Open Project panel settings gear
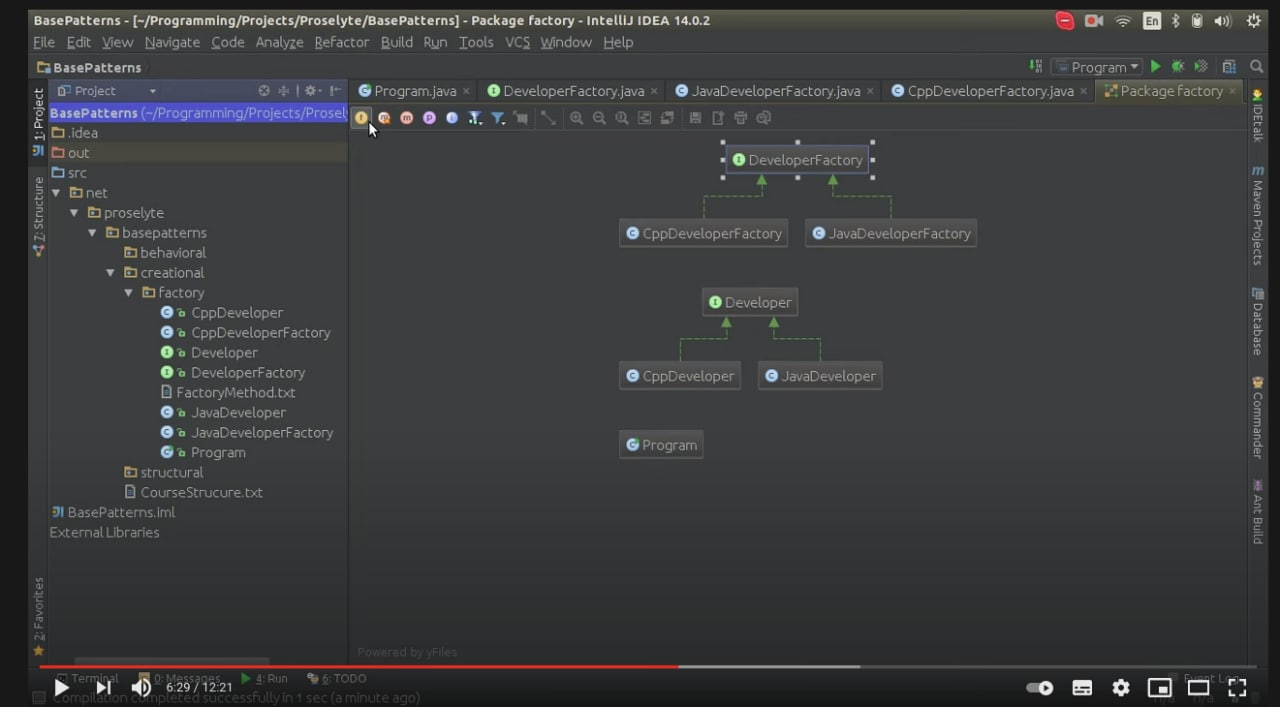 (x=311, y=91)
